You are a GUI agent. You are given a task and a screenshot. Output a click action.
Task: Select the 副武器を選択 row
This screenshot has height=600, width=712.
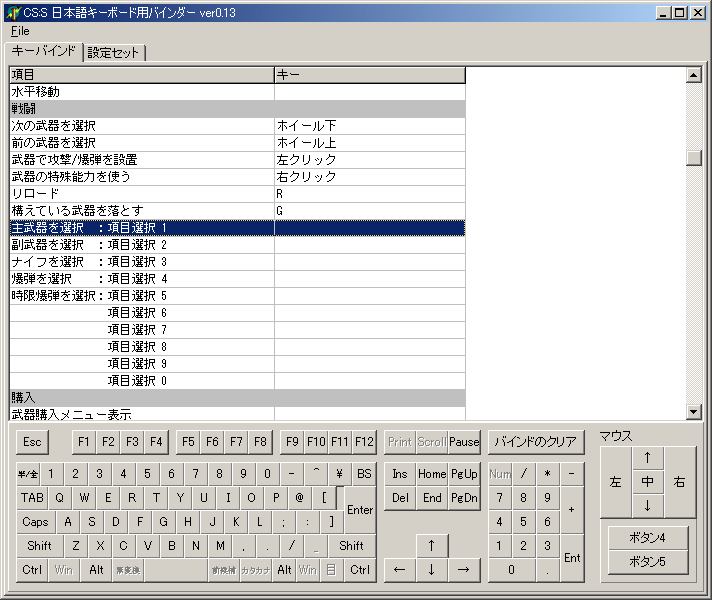tap(141, 245)
